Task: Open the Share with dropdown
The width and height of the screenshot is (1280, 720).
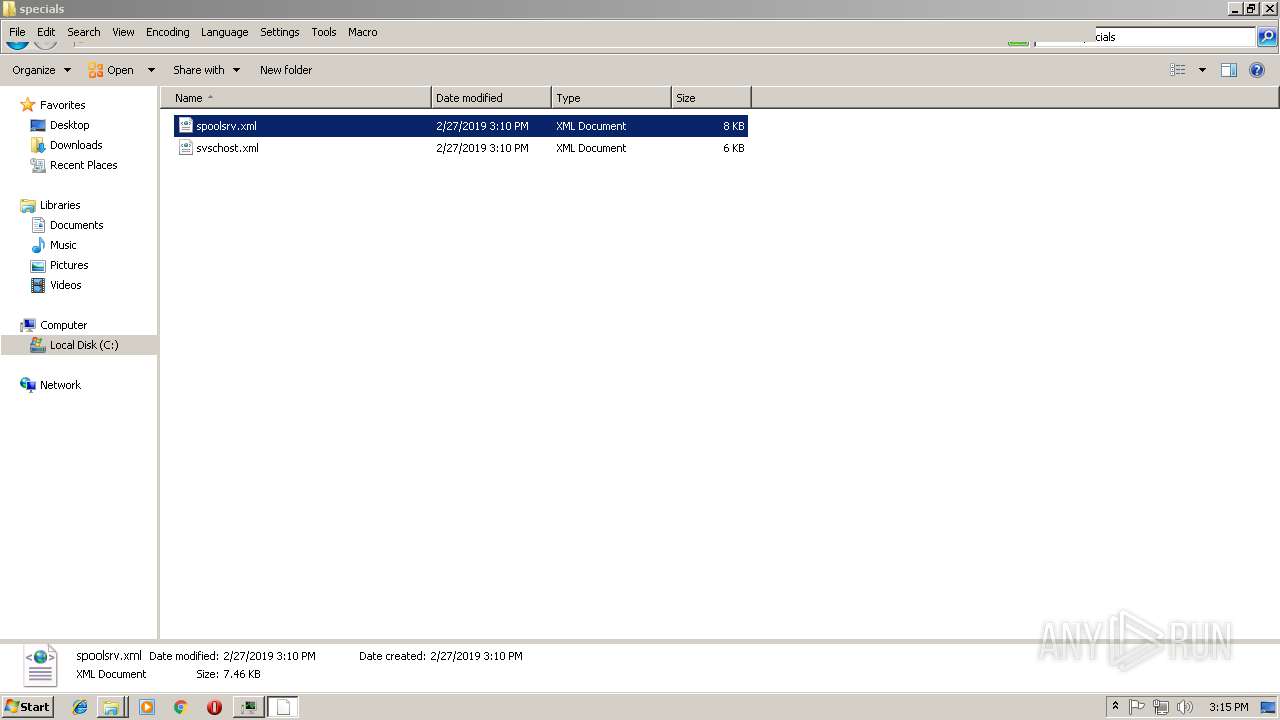Action: coord(206,70)
